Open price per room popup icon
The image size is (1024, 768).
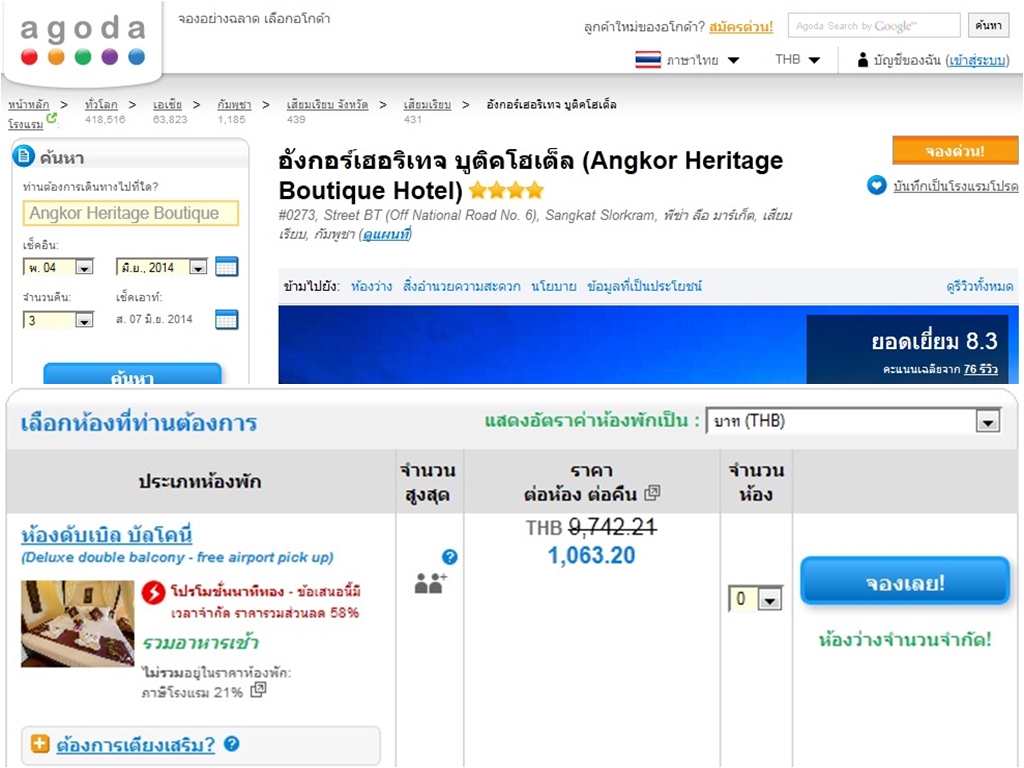pos(652,493)
